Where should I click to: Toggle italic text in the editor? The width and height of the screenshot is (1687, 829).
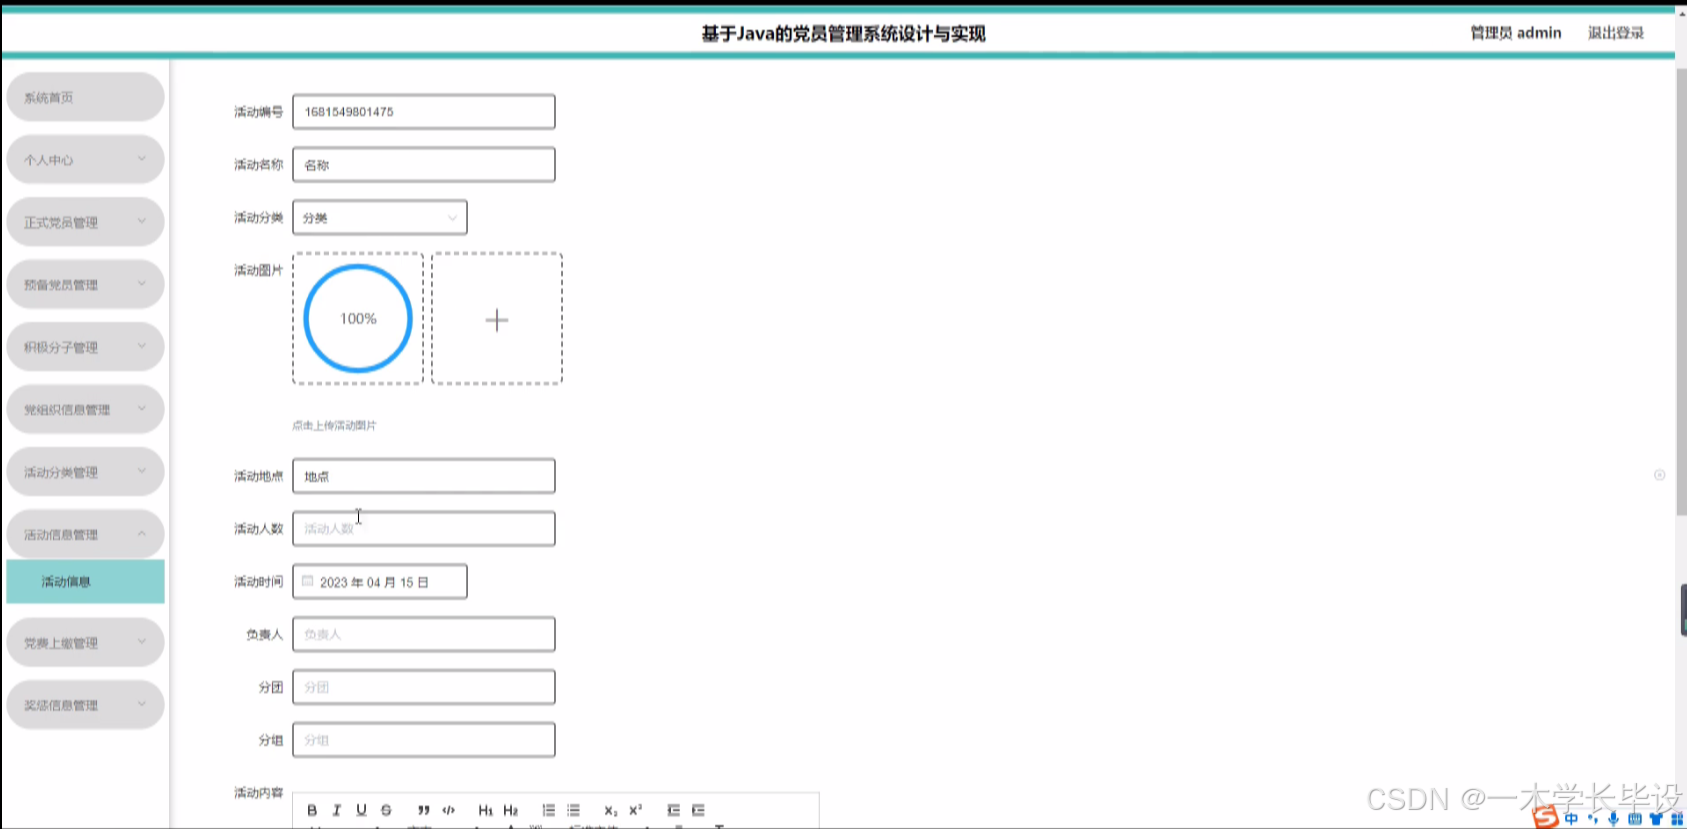point(337,810)
